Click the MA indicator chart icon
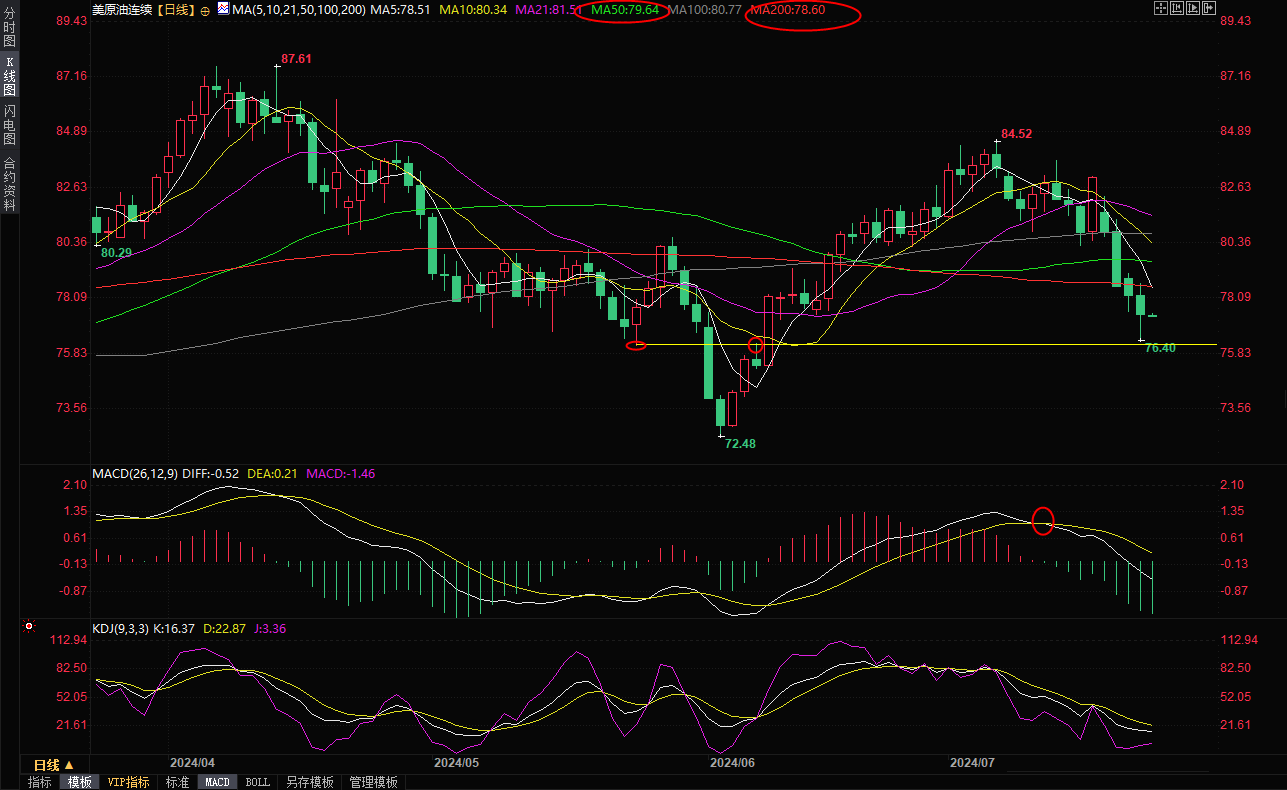This screenshot has width=1287, height=790. (221, 9)
